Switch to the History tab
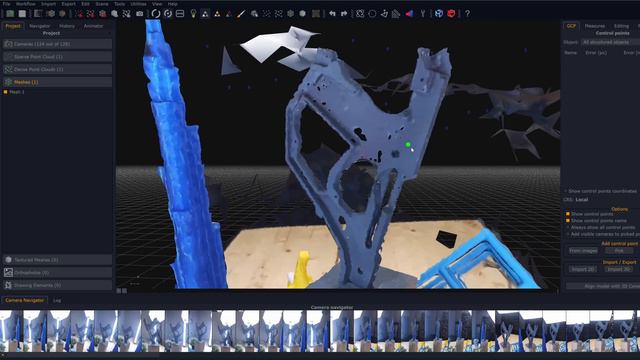Screen dimensions: 640x360 click(x=67, y=26)
